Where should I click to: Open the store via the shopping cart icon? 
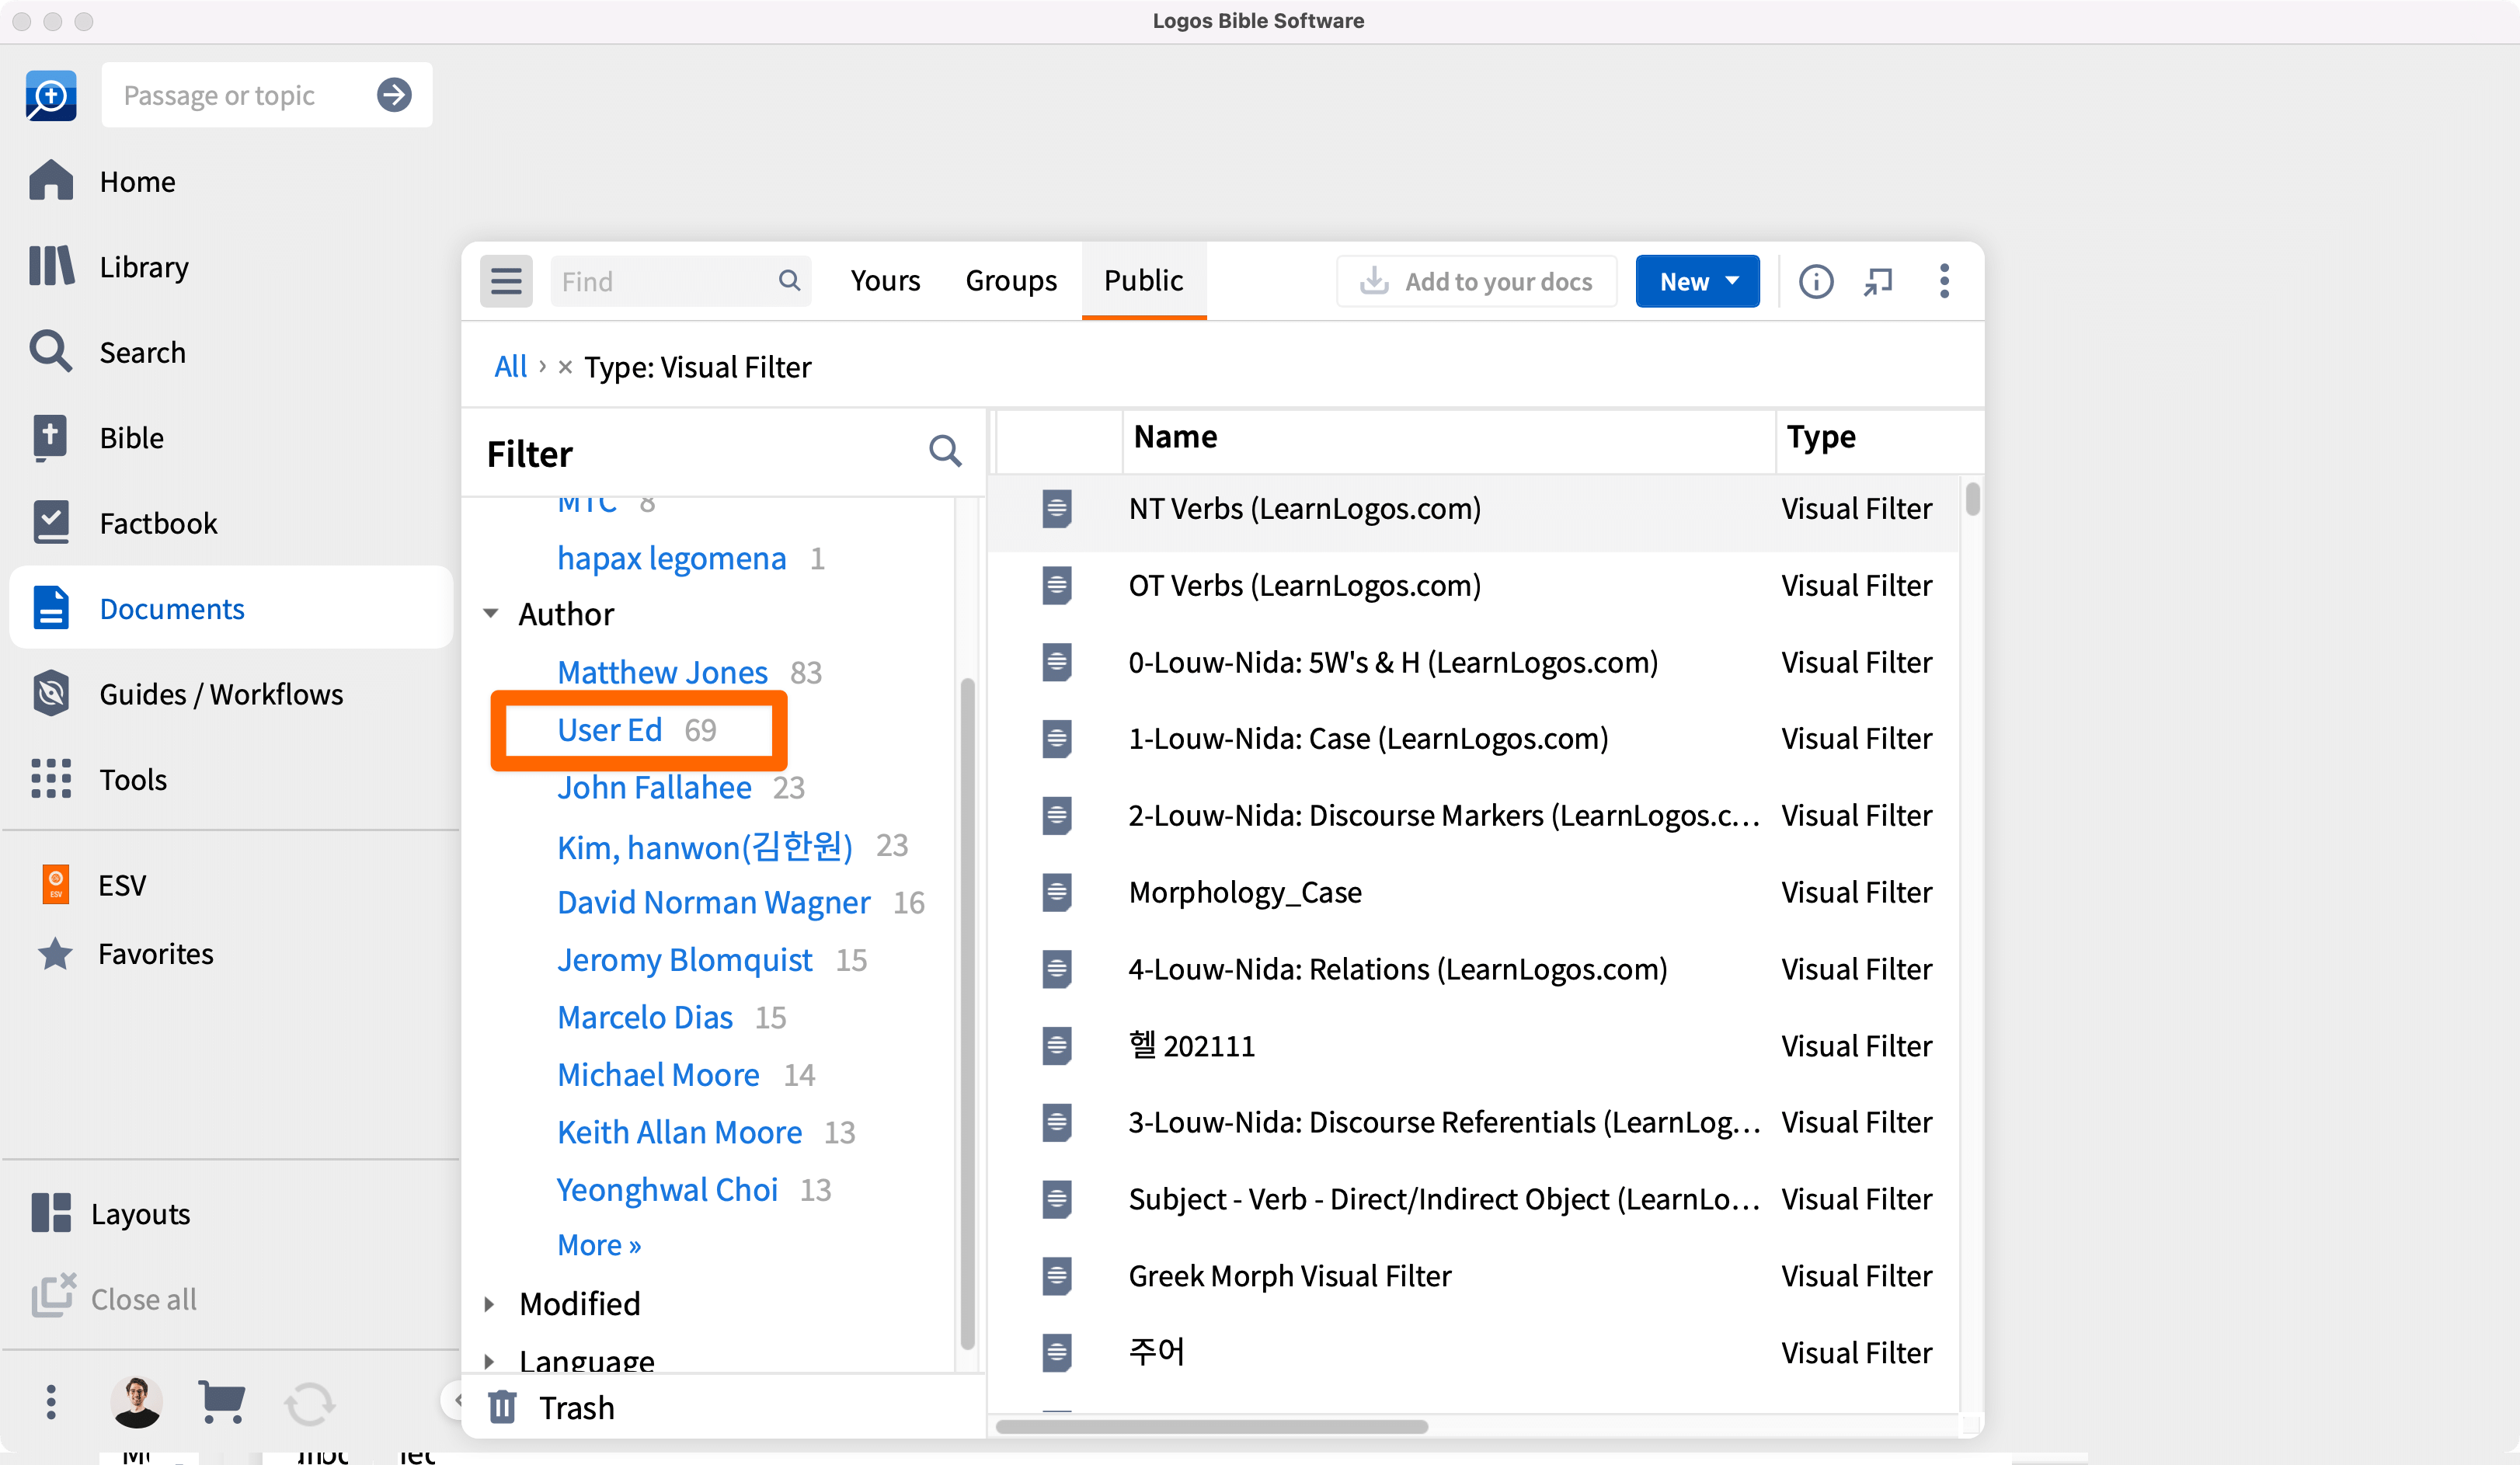[x=222, y=1402]
